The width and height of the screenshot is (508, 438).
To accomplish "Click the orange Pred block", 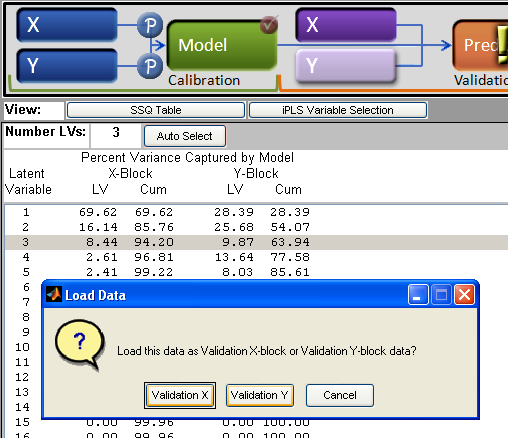I will (x=480, y=45).
